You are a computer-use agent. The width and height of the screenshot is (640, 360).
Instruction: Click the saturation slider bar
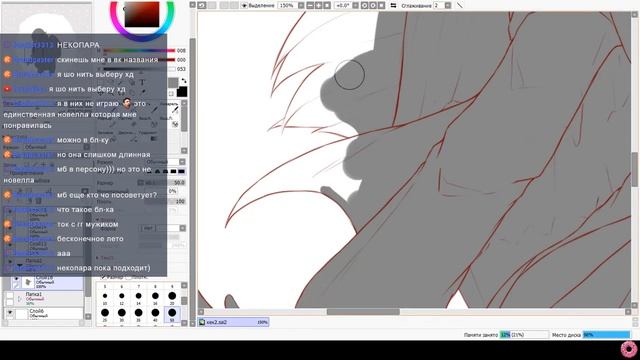[139, 60]
